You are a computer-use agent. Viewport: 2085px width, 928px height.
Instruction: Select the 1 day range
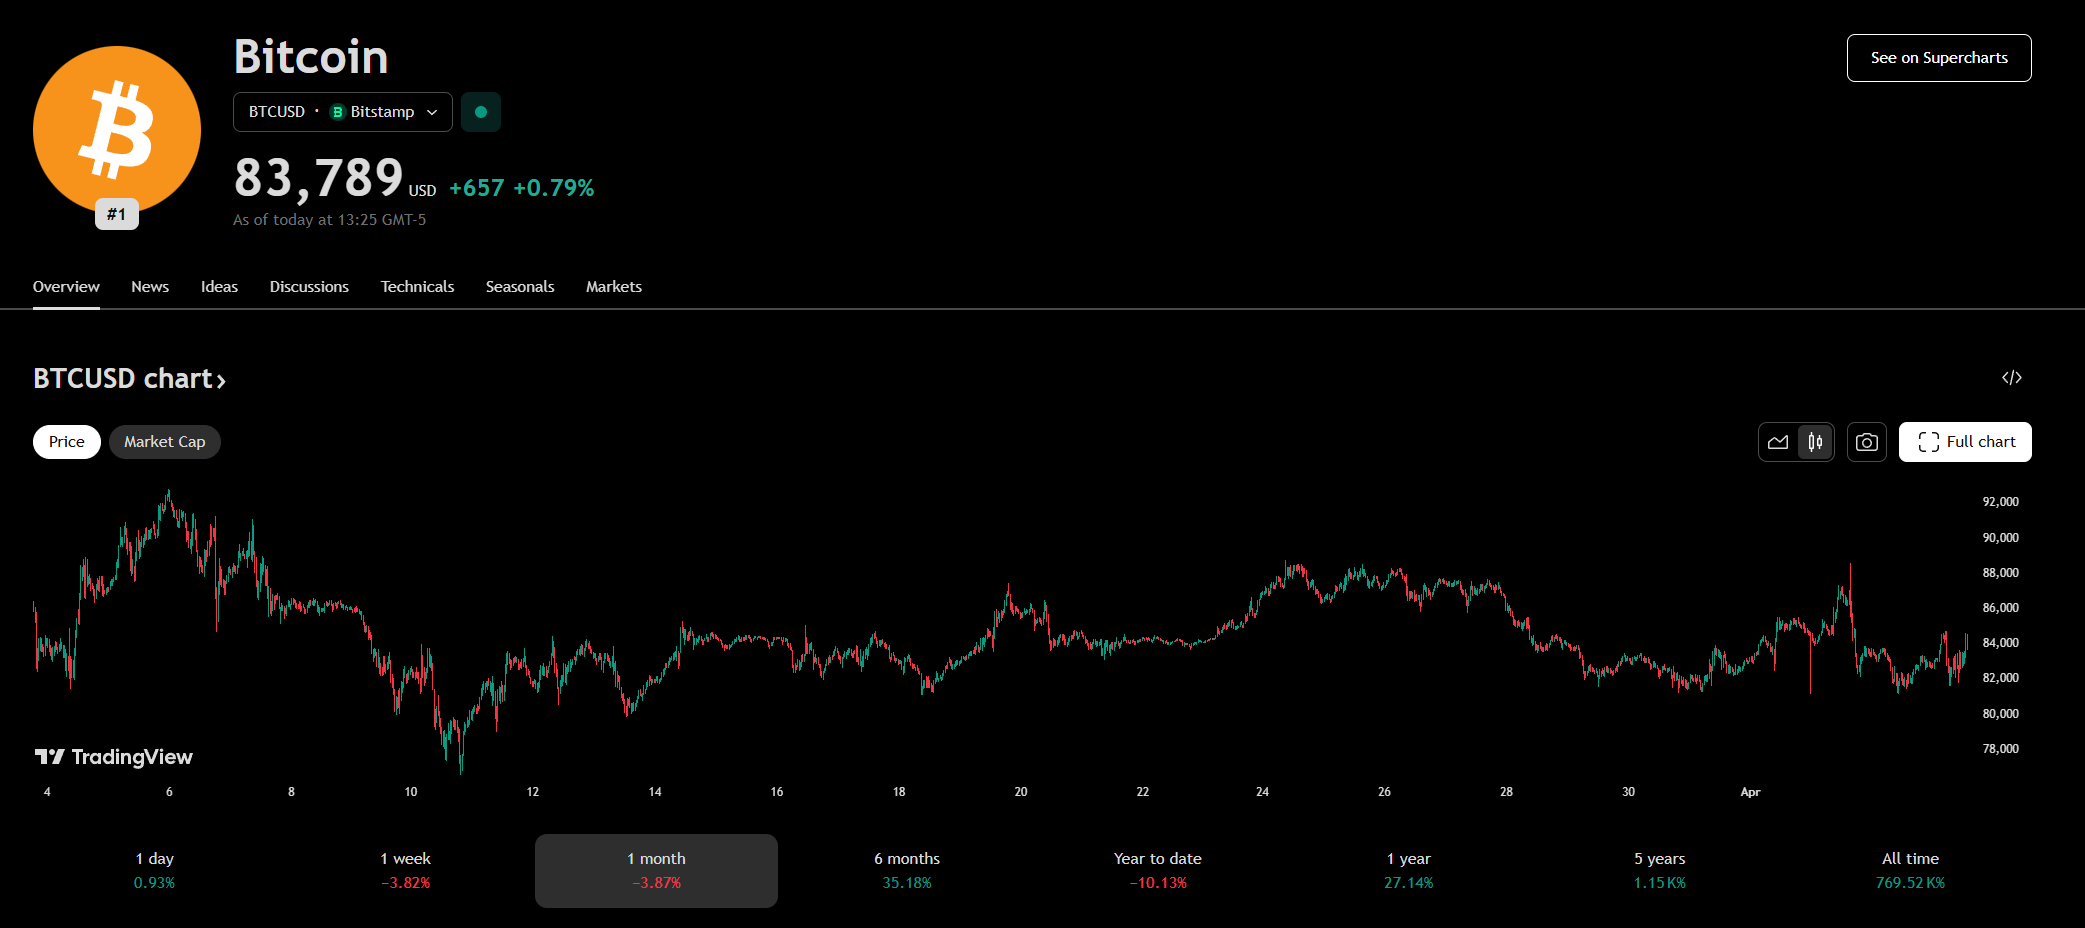[155, 871]
